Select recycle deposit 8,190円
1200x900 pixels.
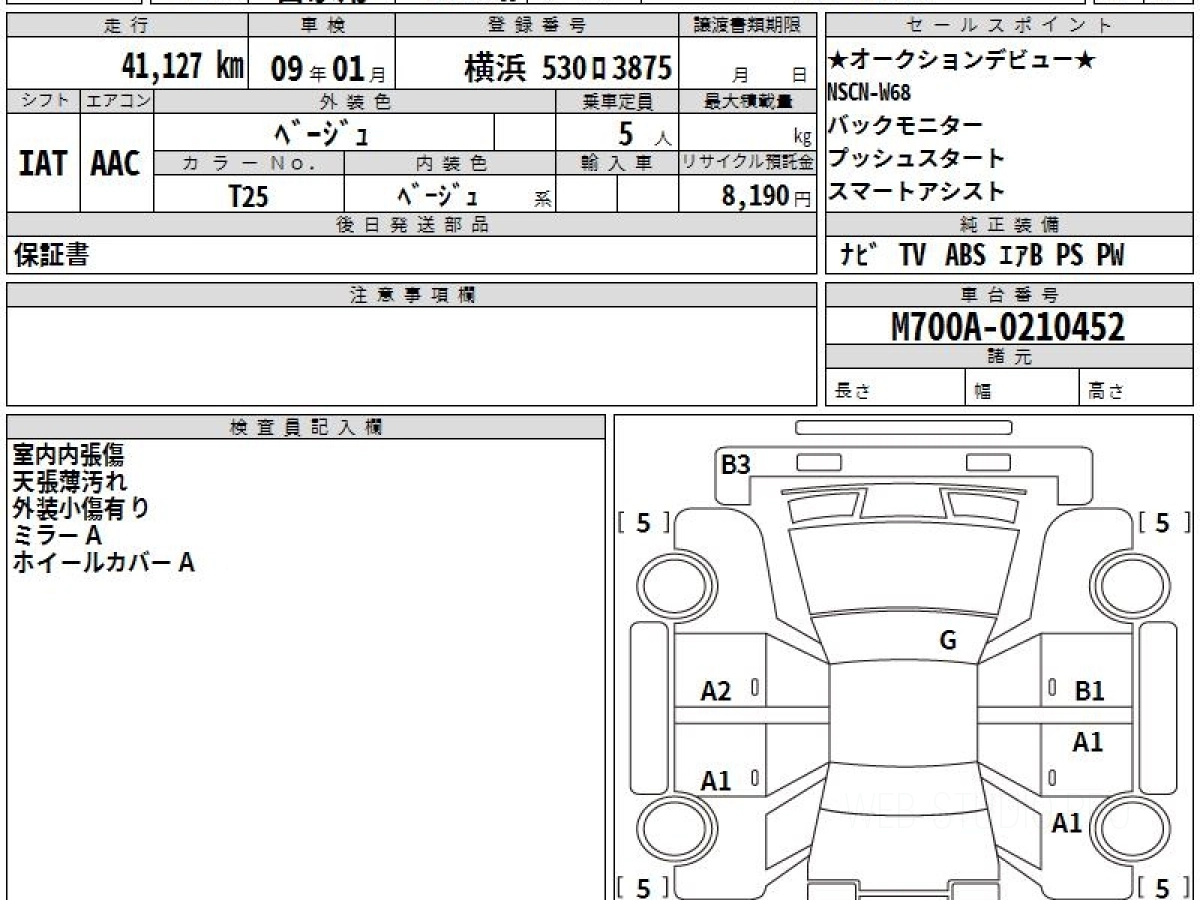(x=767, y=195)
